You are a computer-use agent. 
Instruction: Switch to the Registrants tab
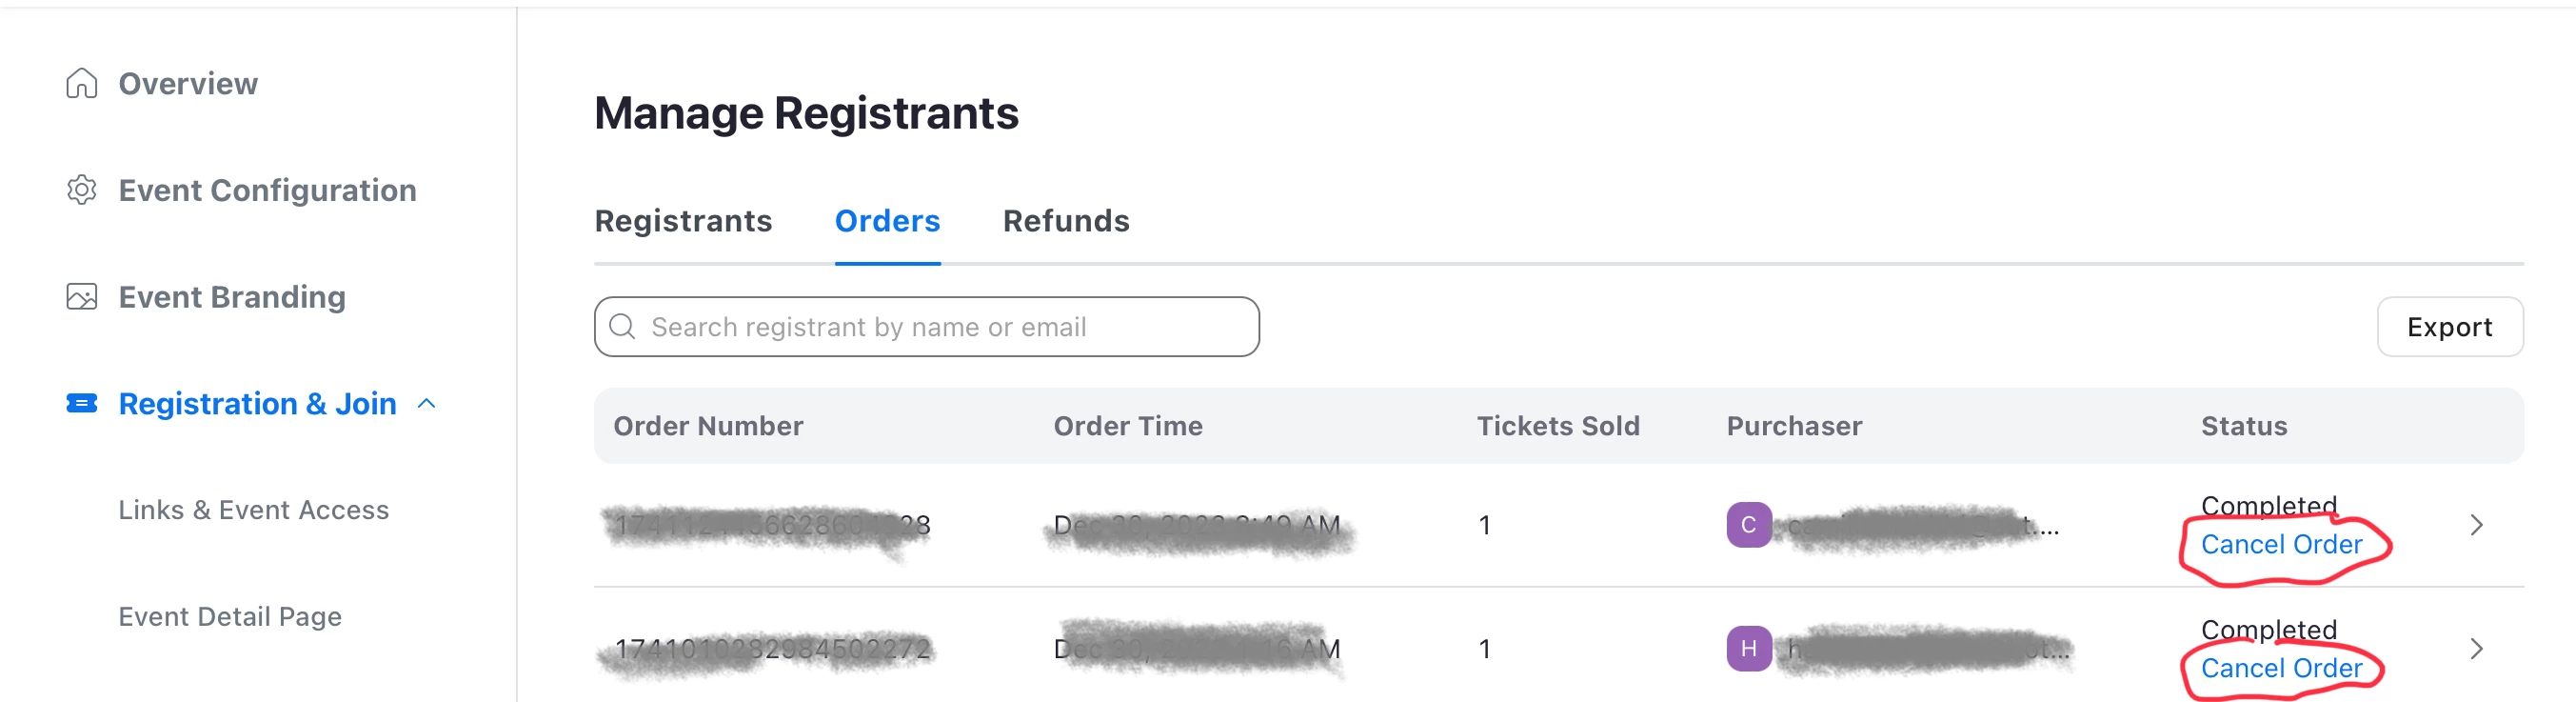683,221
